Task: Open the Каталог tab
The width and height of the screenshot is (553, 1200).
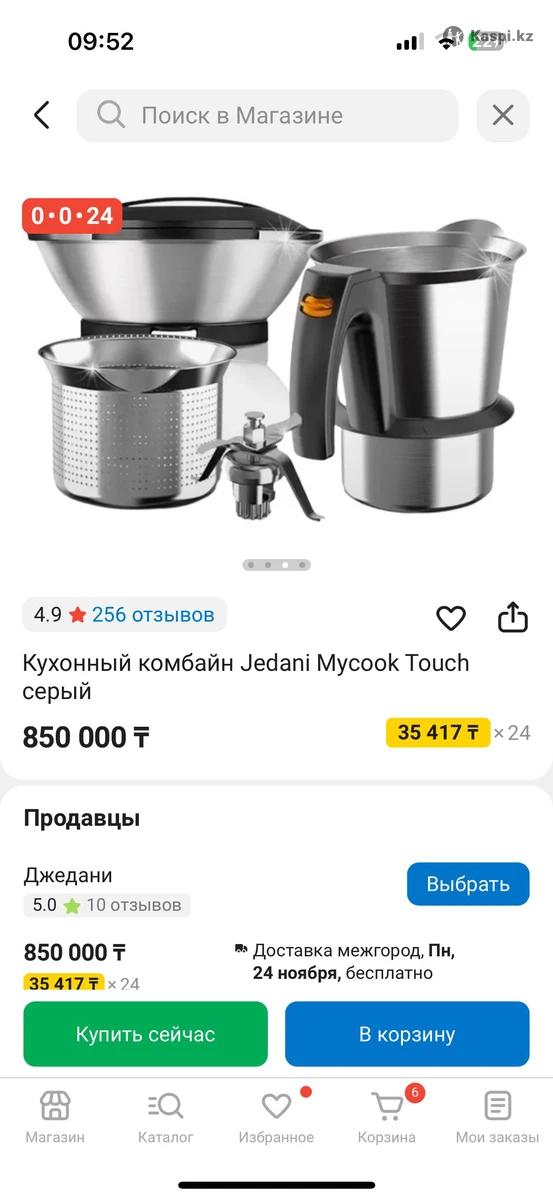Action: (x=166, y=1117)
